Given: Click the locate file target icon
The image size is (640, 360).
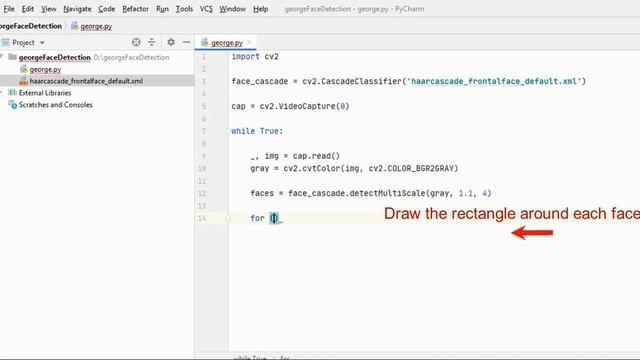Looking at the screenshot, I should [136, 42].
